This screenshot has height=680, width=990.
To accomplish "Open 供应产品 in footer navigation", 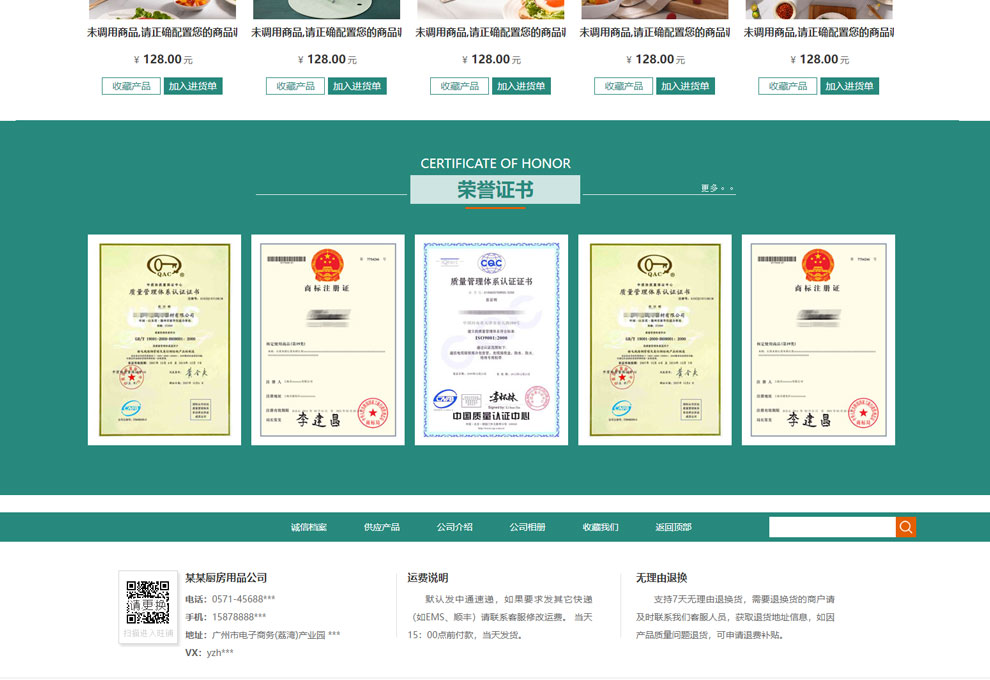I will coord(382,527).
